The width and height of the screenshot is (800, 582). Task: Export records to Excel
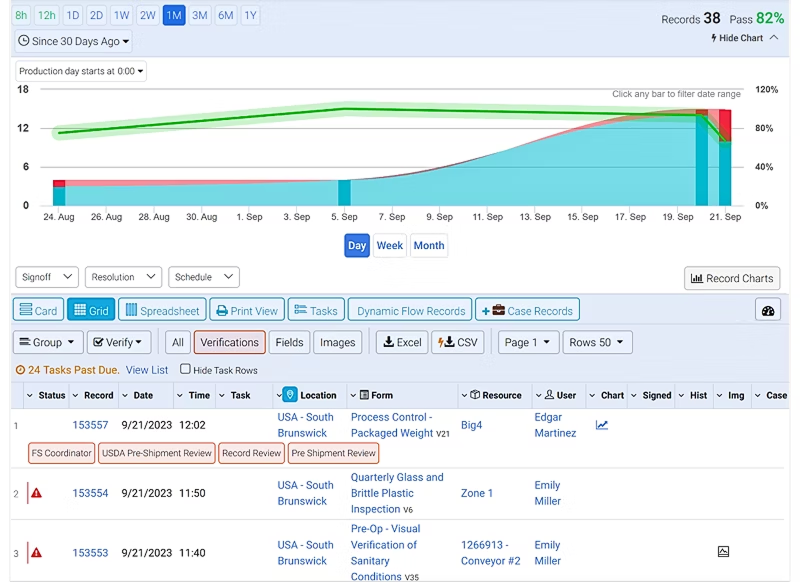click(401, 342)
